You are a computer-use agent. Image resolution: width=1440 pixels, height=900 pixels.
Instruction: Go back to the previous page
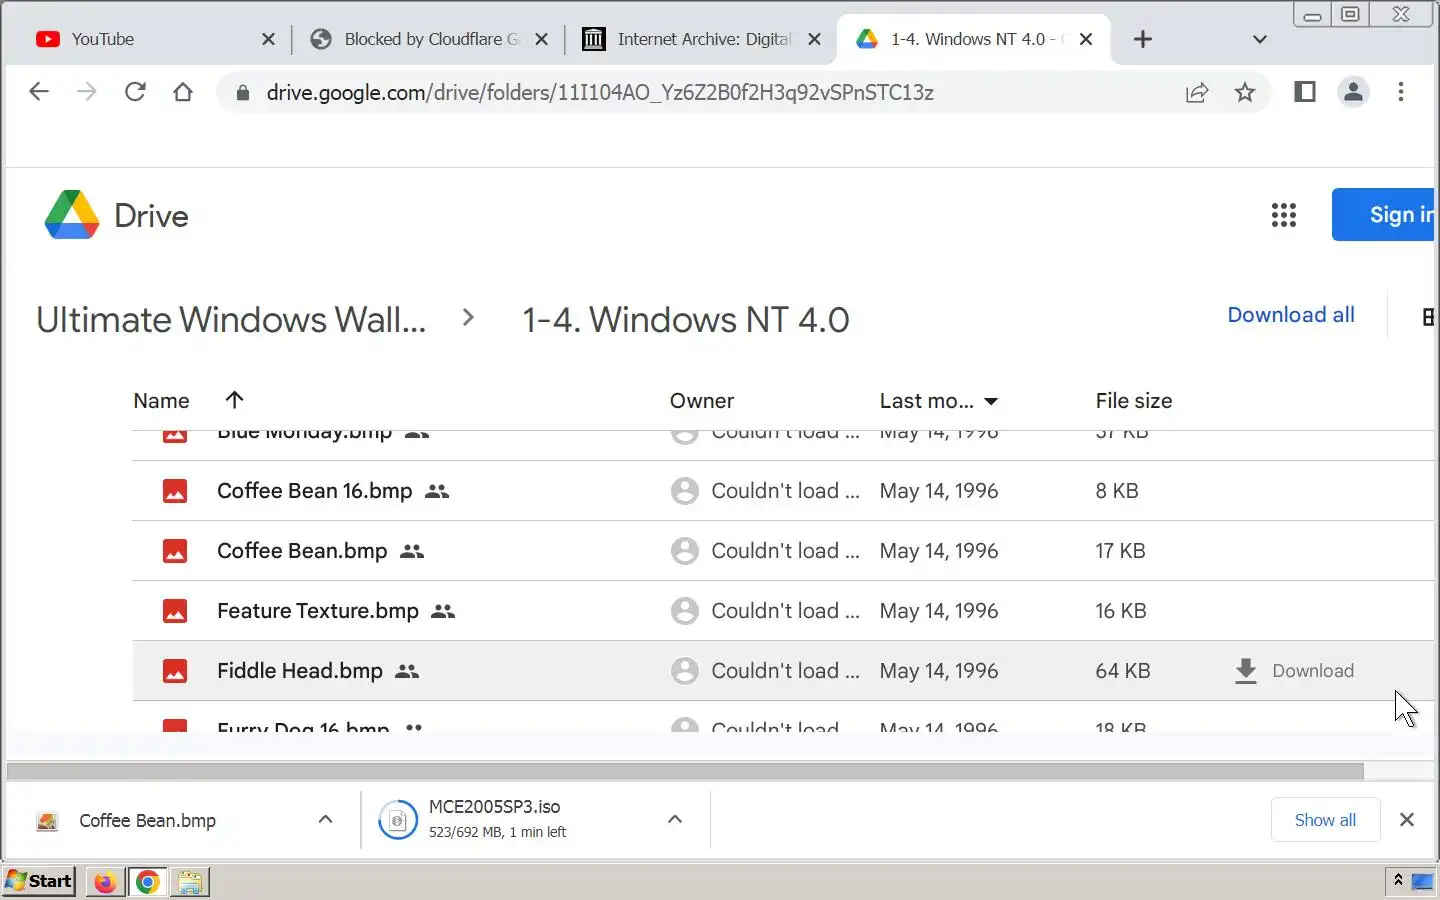pos(39,92)
